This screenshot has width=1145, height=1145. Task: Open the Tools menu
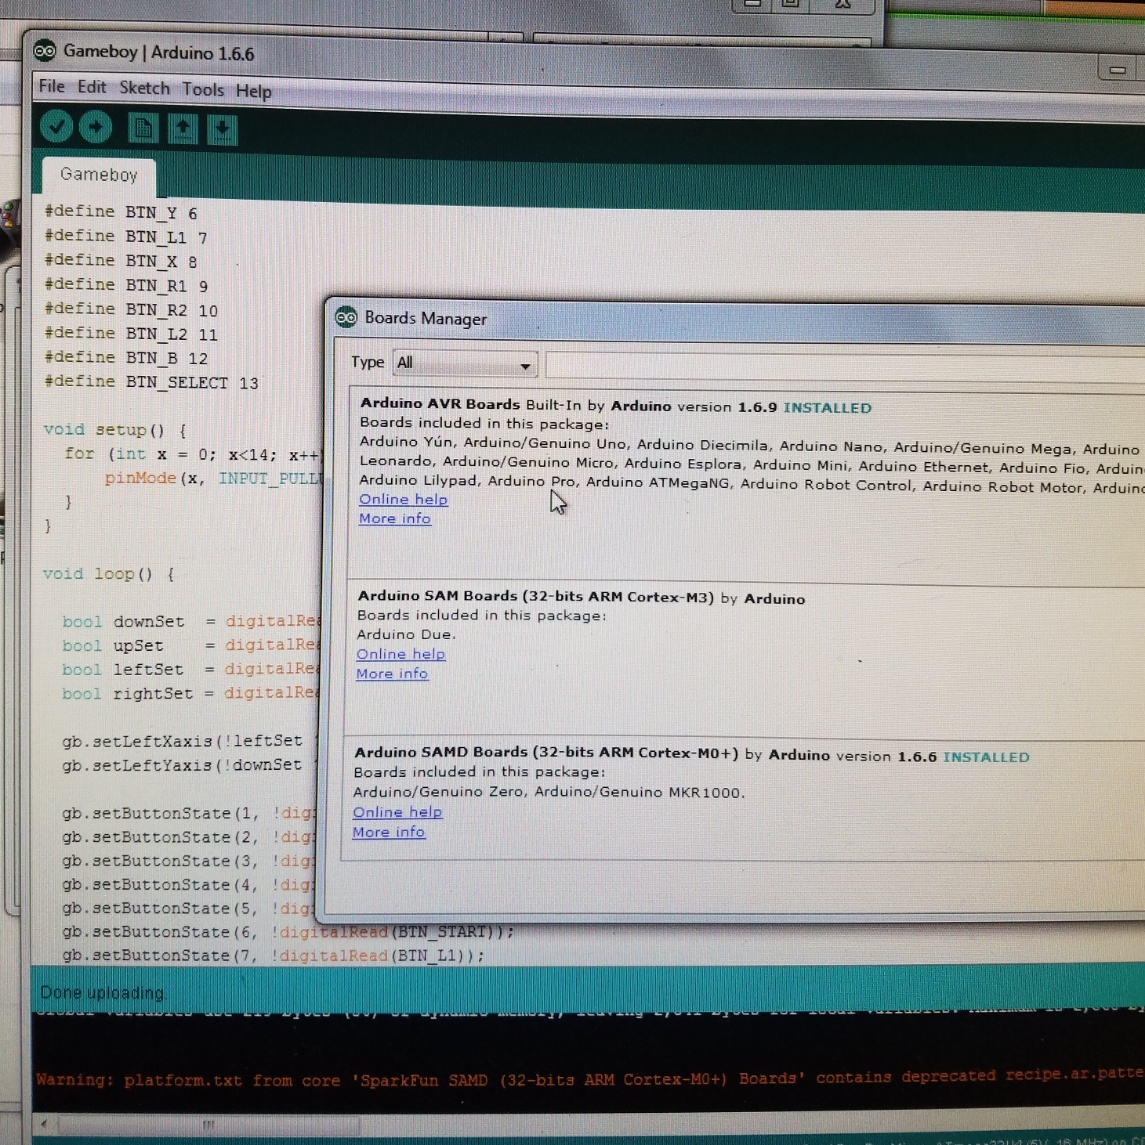tap(203, 89)
